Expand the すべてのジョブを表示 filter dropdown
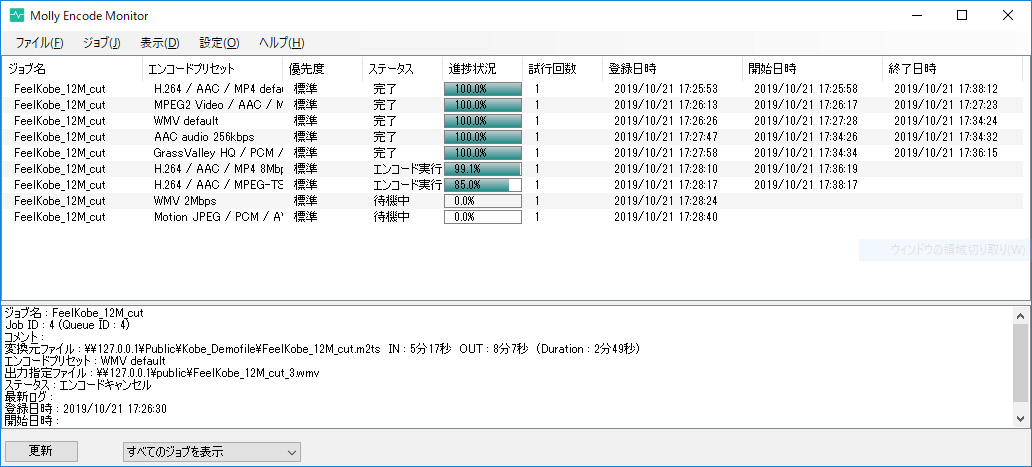The width and height of the screenshot is (1032, 467). tap(210, 452)
